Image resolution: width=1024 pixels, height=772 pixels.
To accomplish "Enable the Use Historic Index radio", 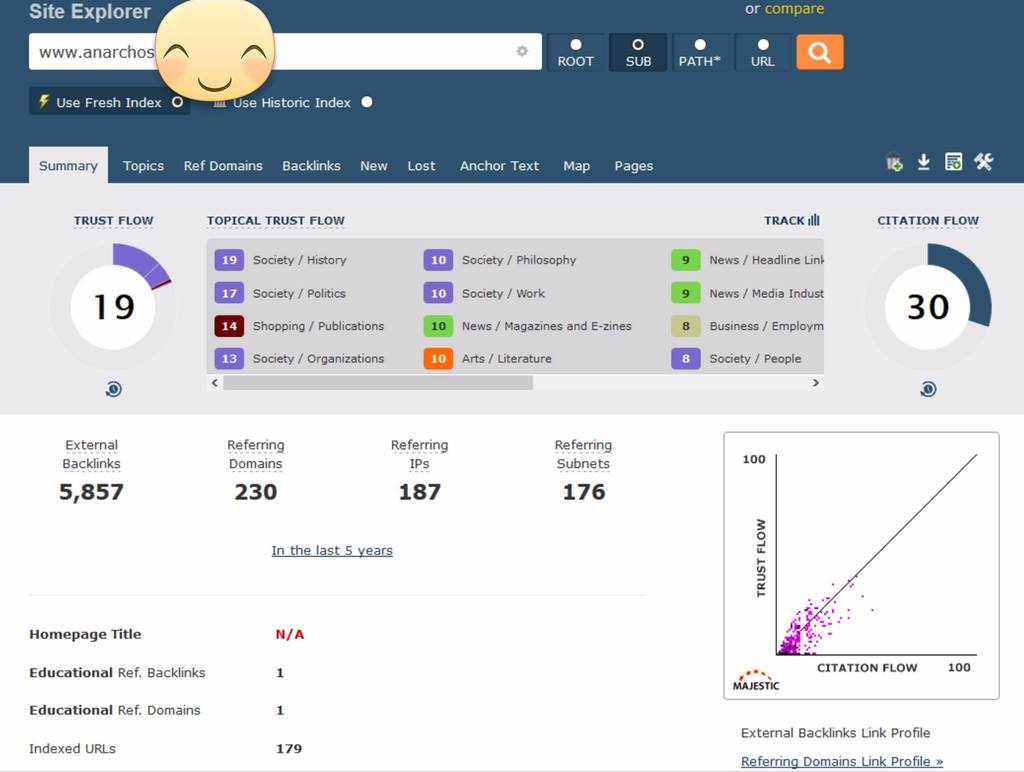I will point(367,102).
